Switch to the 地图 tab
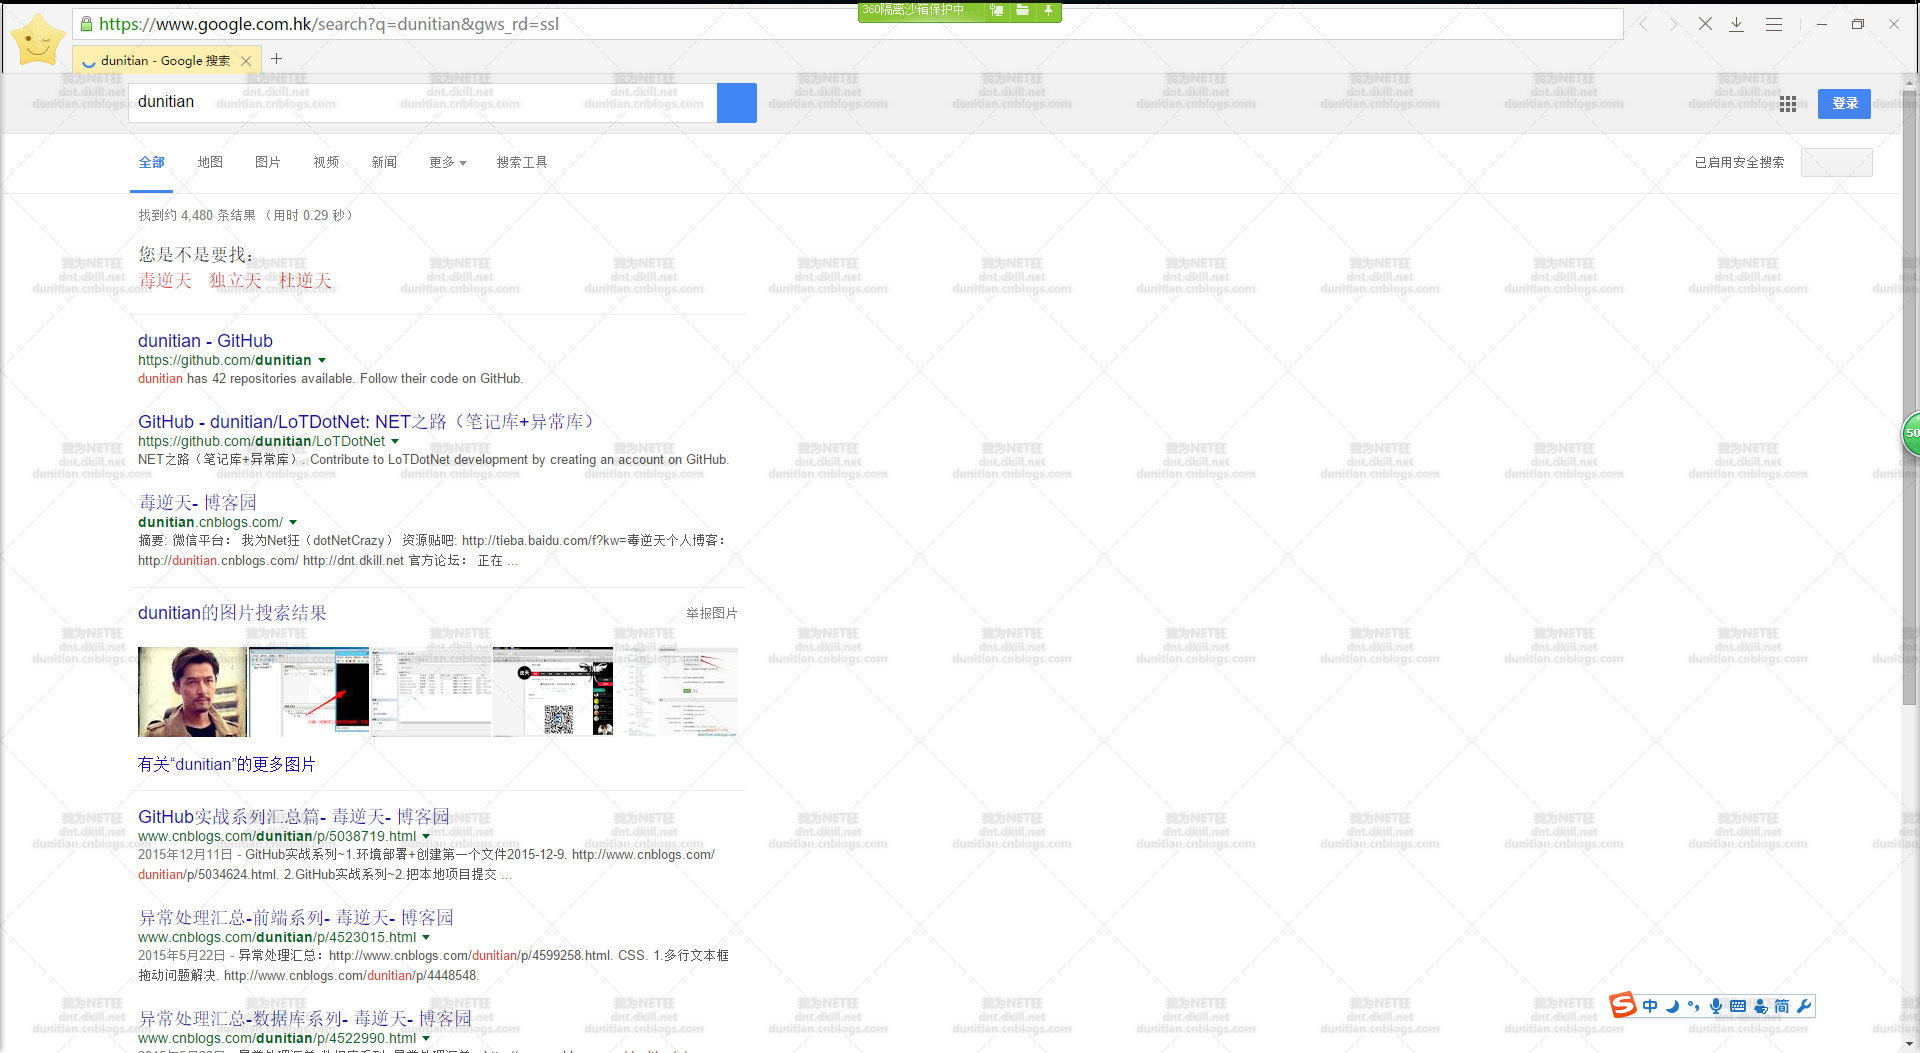 210,162
